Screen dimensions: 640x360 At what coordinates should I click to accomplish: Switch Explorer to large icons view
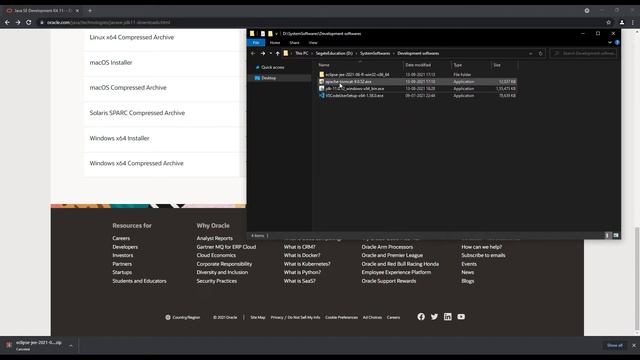616,236
